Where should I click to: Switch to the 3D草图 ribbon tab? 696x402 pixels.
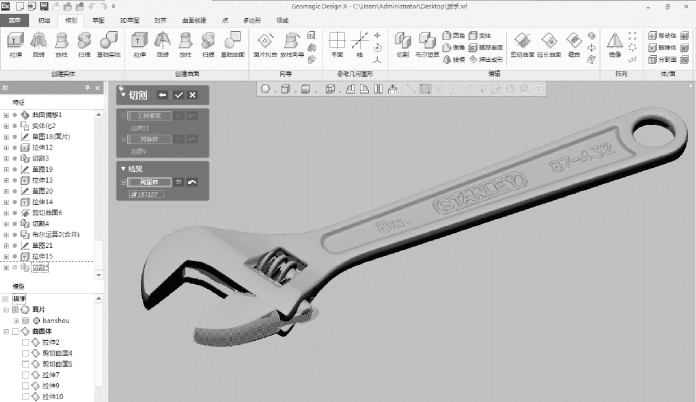129,20
